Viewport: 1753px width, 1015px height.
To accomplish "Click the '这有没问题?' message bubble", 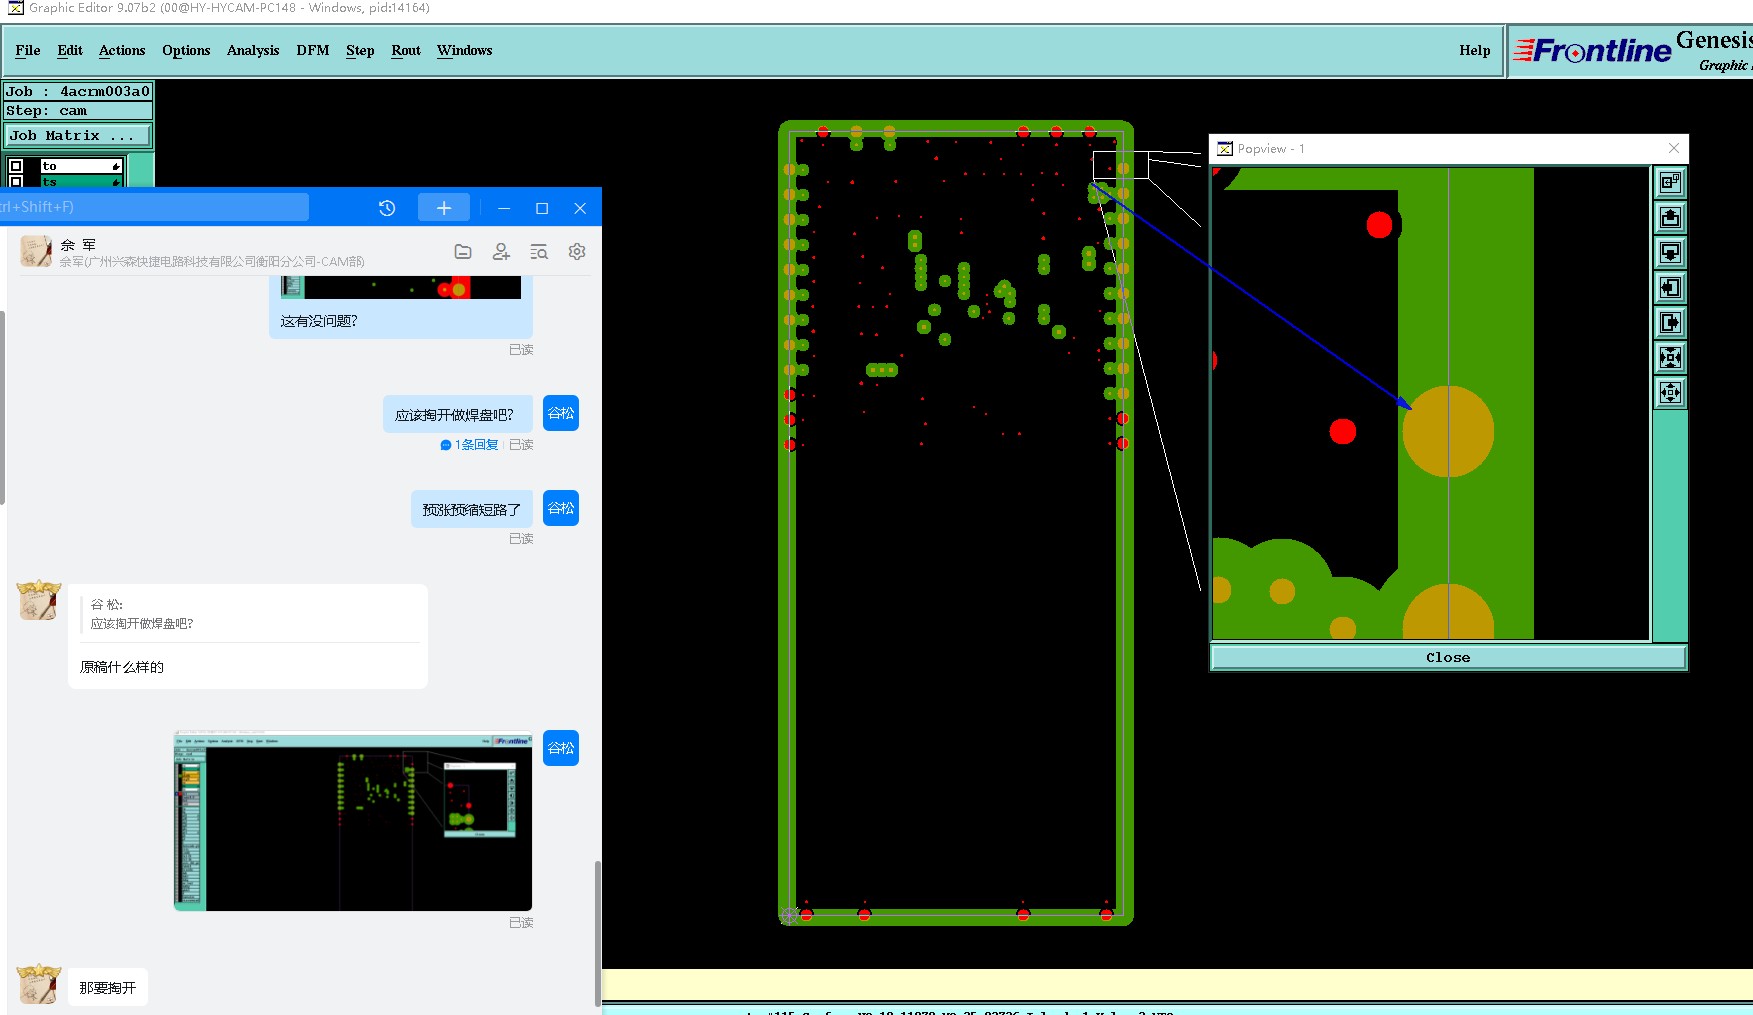I will point(400,321).
